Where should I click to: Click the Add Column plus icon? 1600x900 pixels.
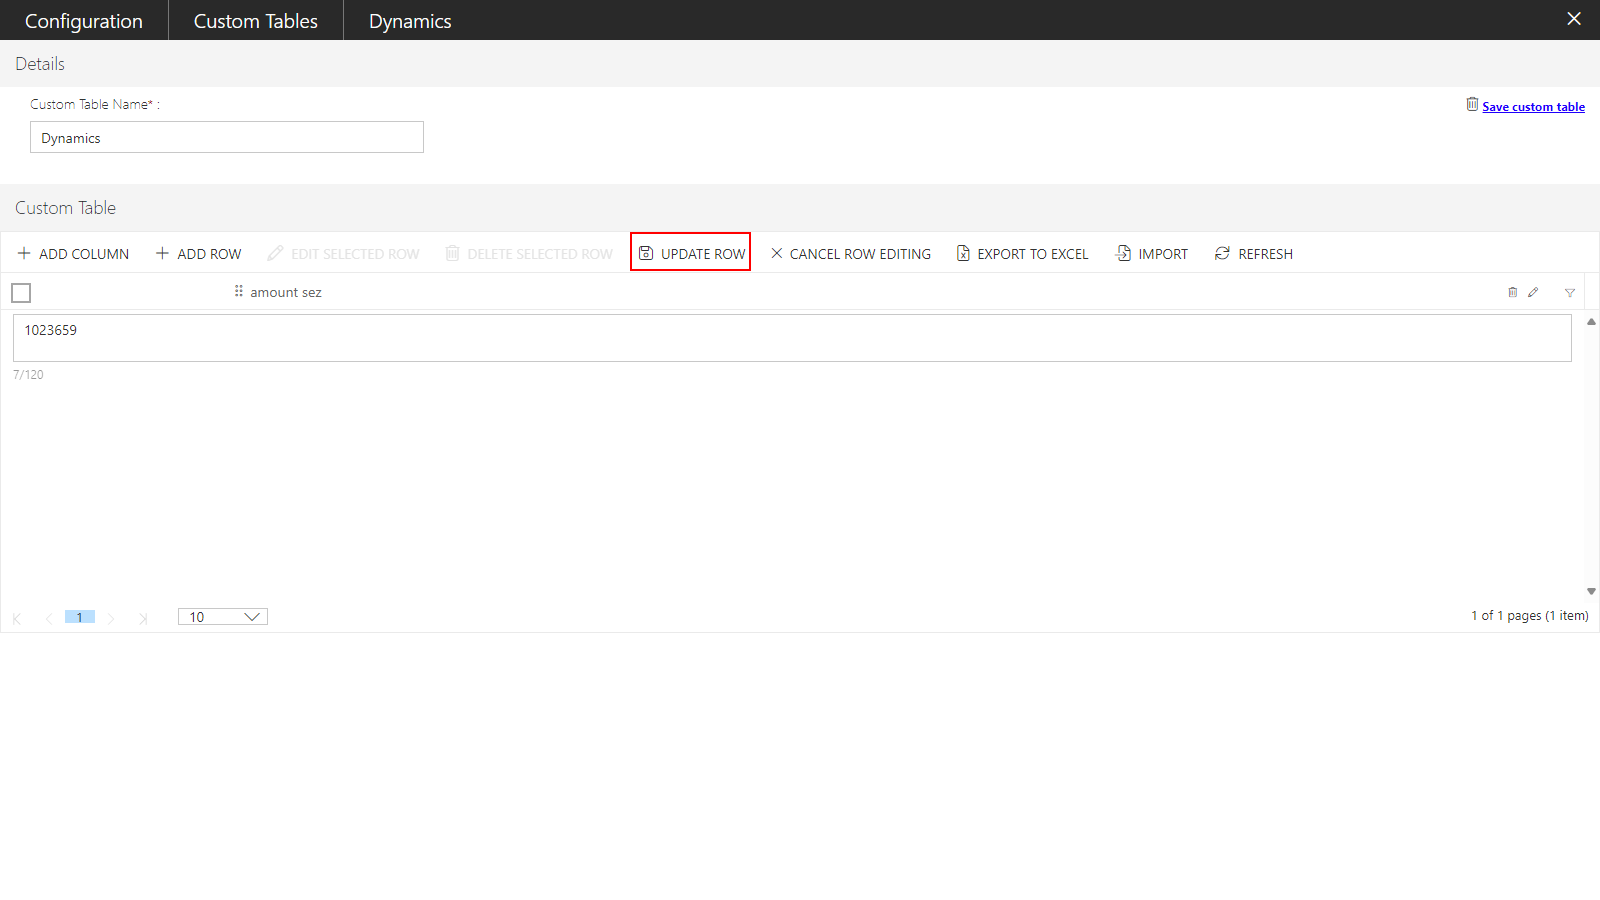pyautogui.click(x=24, y=254)
